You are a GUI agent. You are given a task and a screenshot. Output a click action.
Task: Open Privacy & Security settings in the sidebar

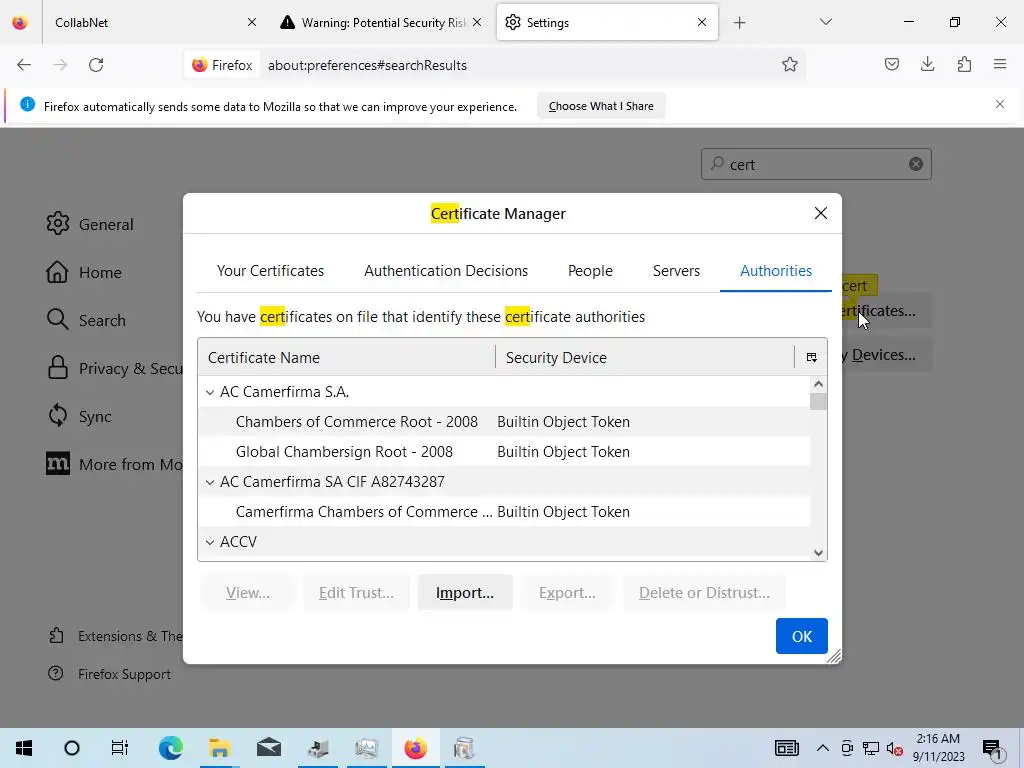(114, 368)
